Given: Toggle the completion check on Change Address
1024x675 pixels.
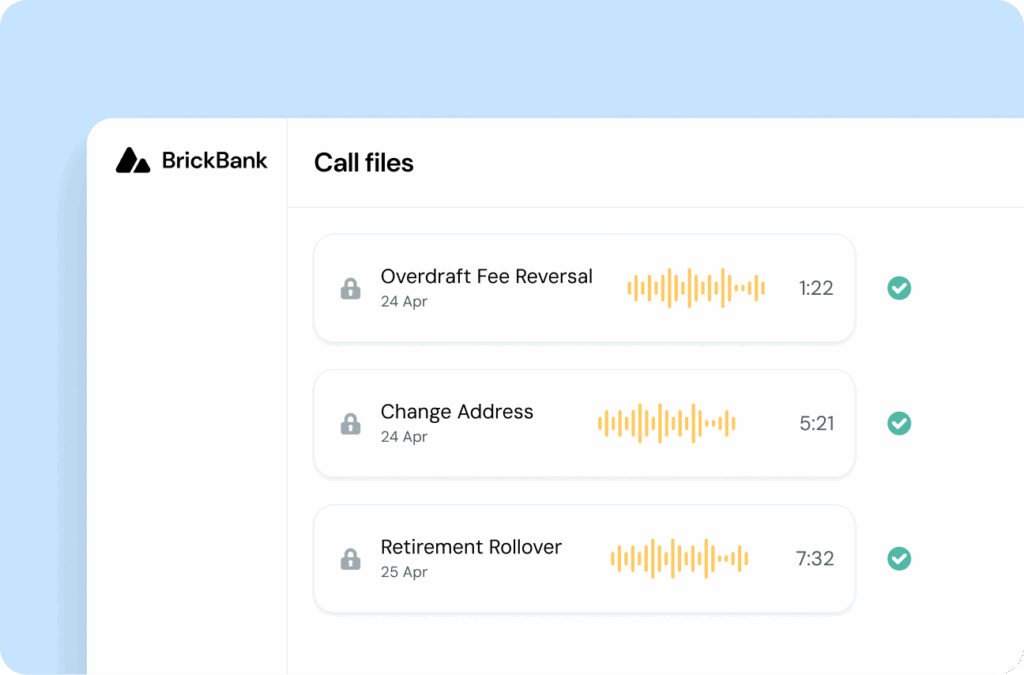Looking at the screenshot, I should pos(898,423).
